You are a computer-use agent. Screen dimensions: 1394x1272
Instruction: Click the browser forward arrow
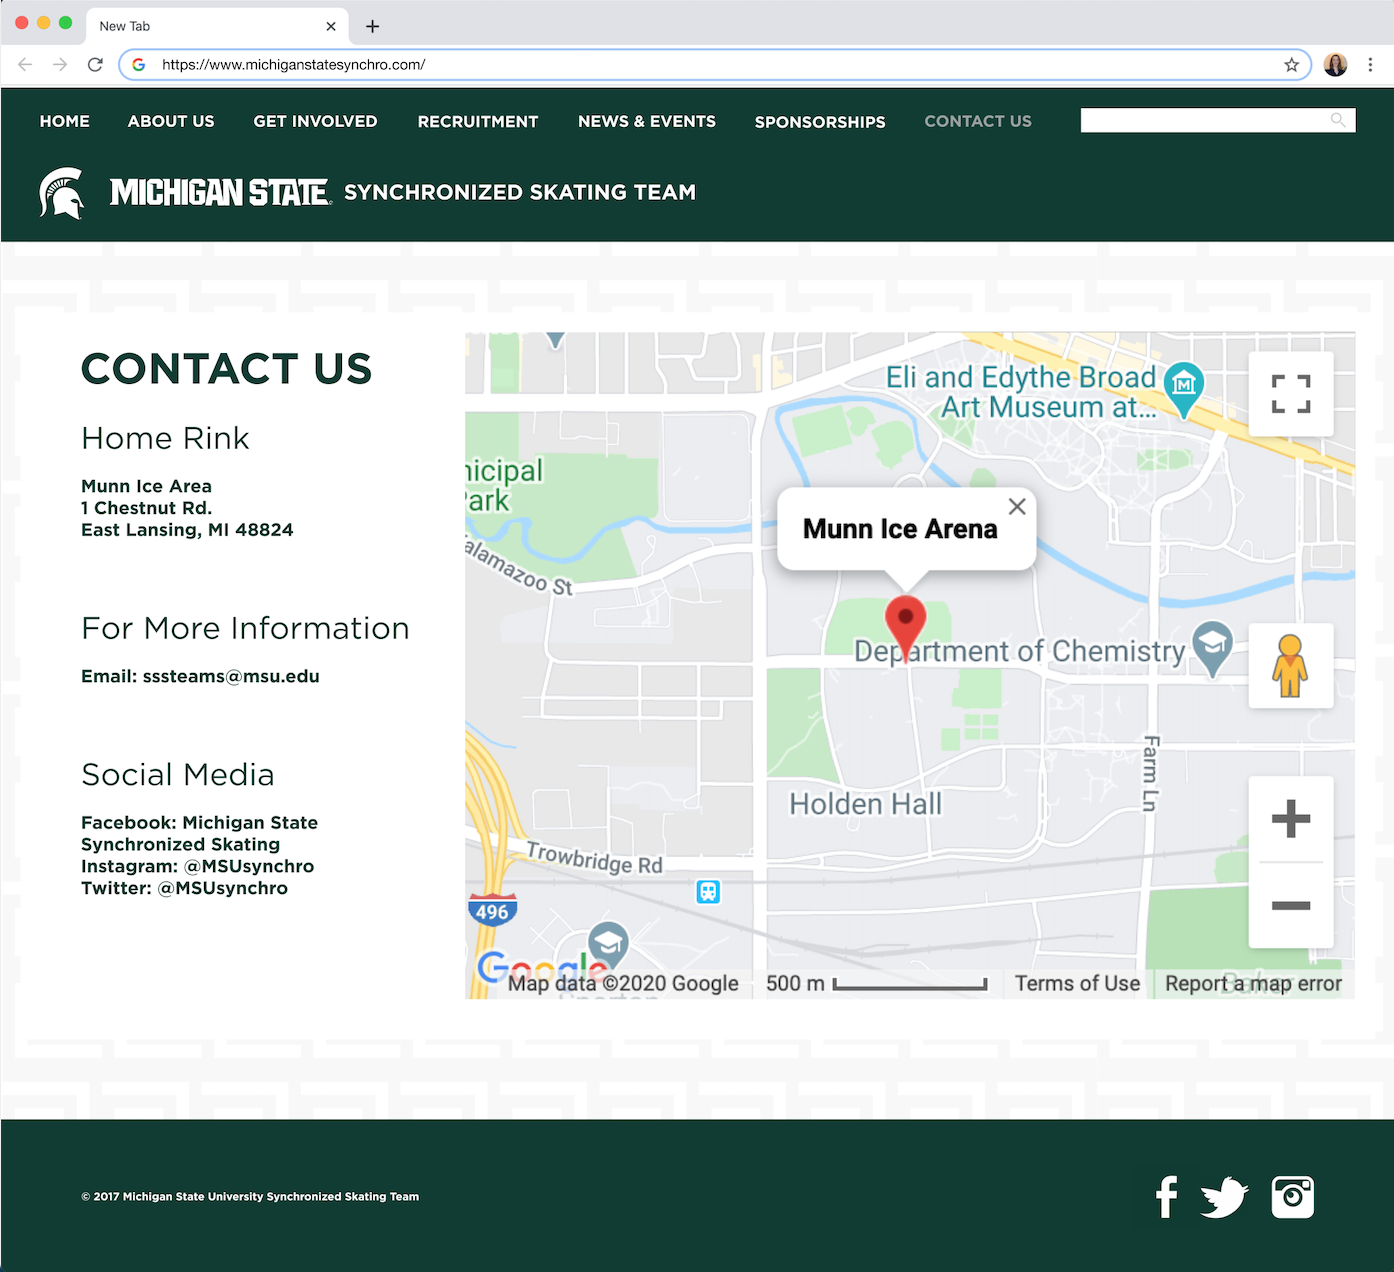tap(60, 64)
